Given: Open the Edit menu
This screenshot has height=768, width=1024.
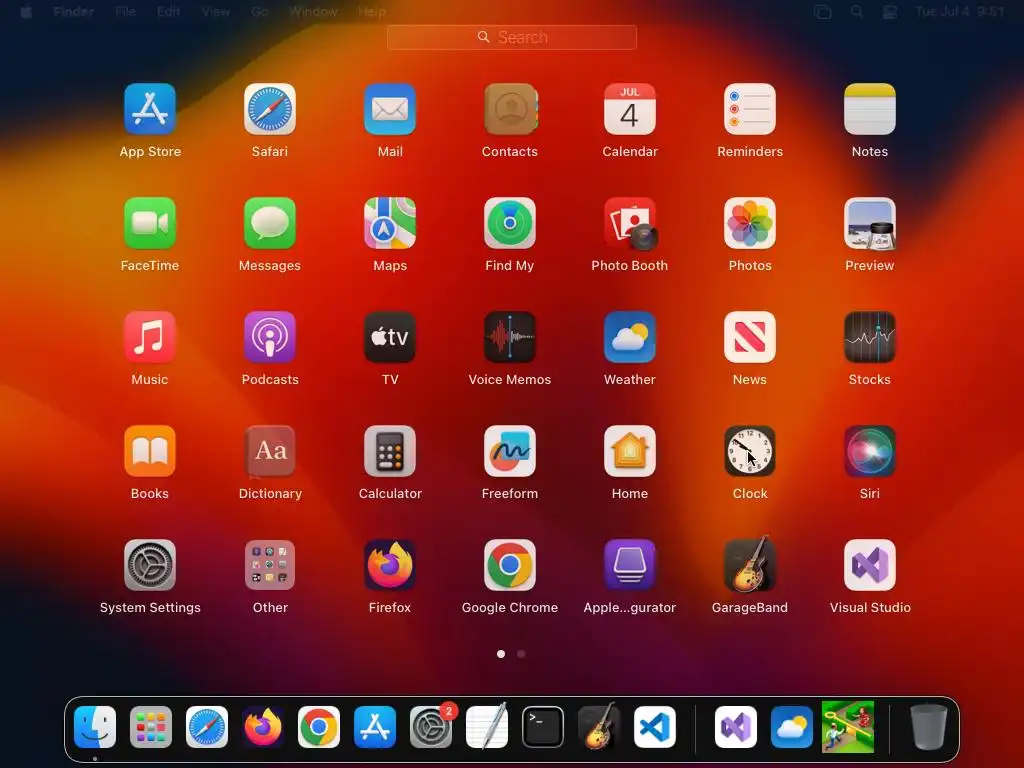Looking at the screenshot, I should click(x=168, y=12).
